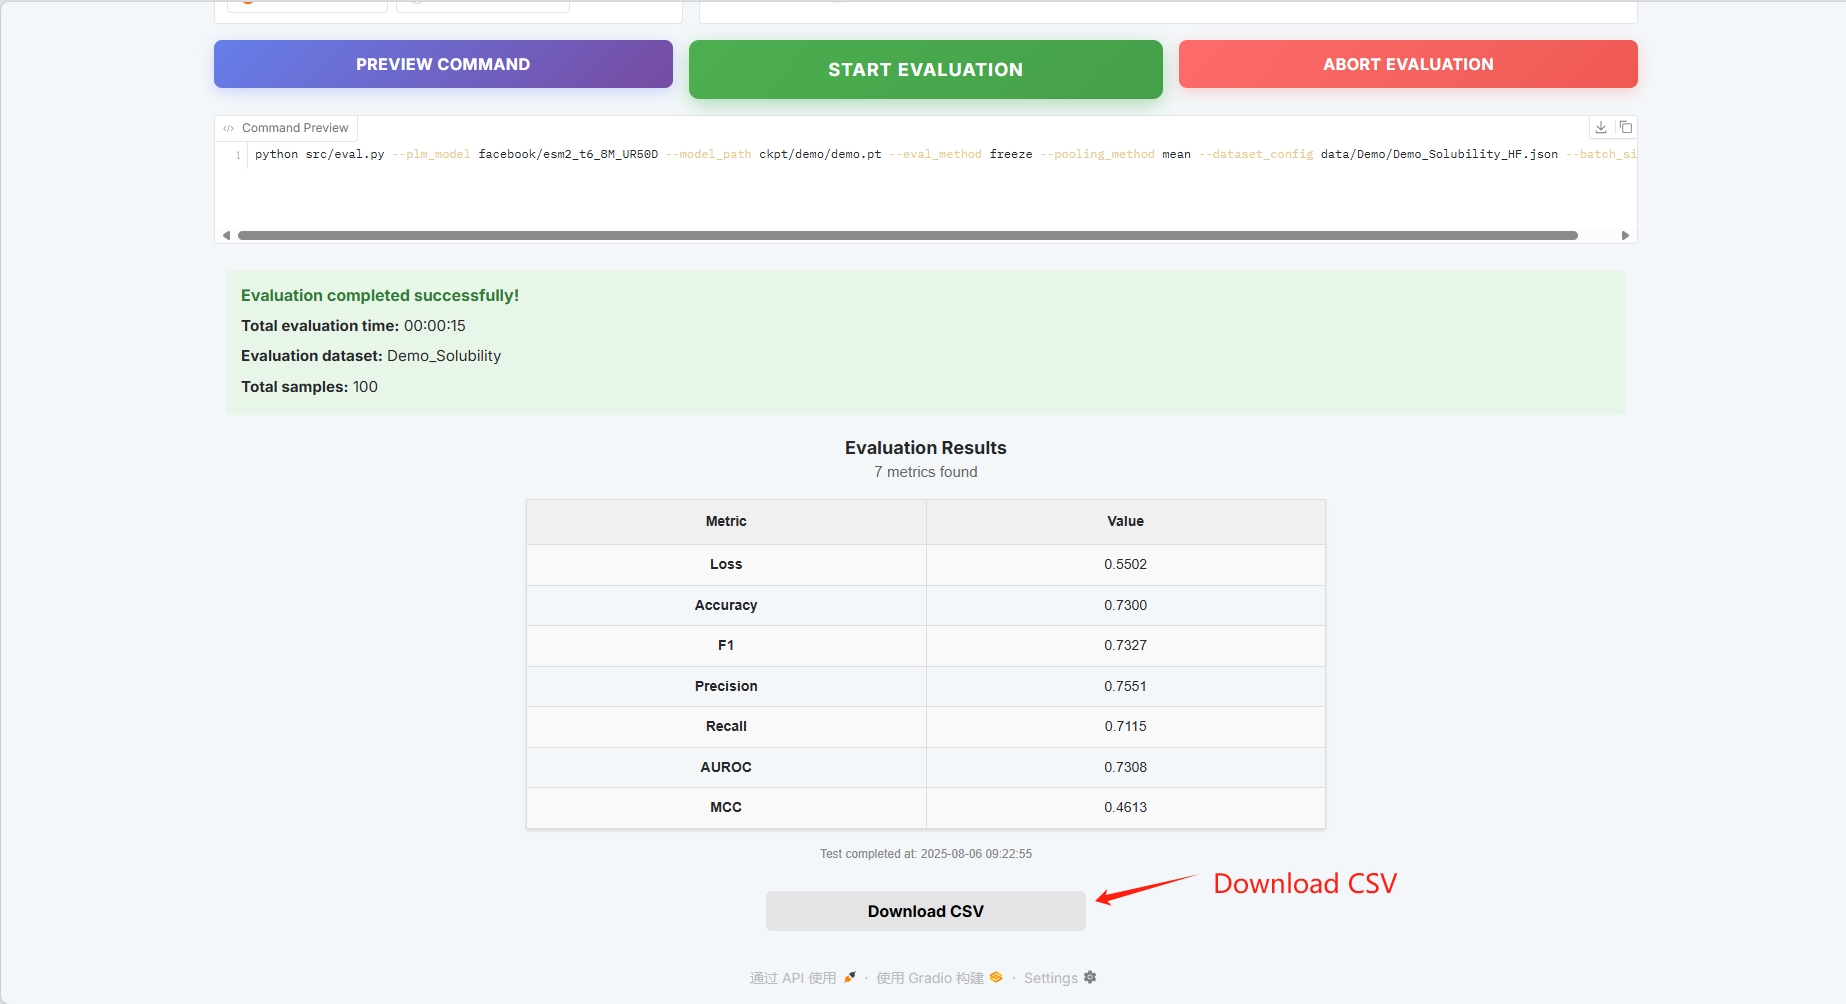Open the '使用 Gradio 构建' link
The image size is (1846, 1004).
[x=929, y=978]
